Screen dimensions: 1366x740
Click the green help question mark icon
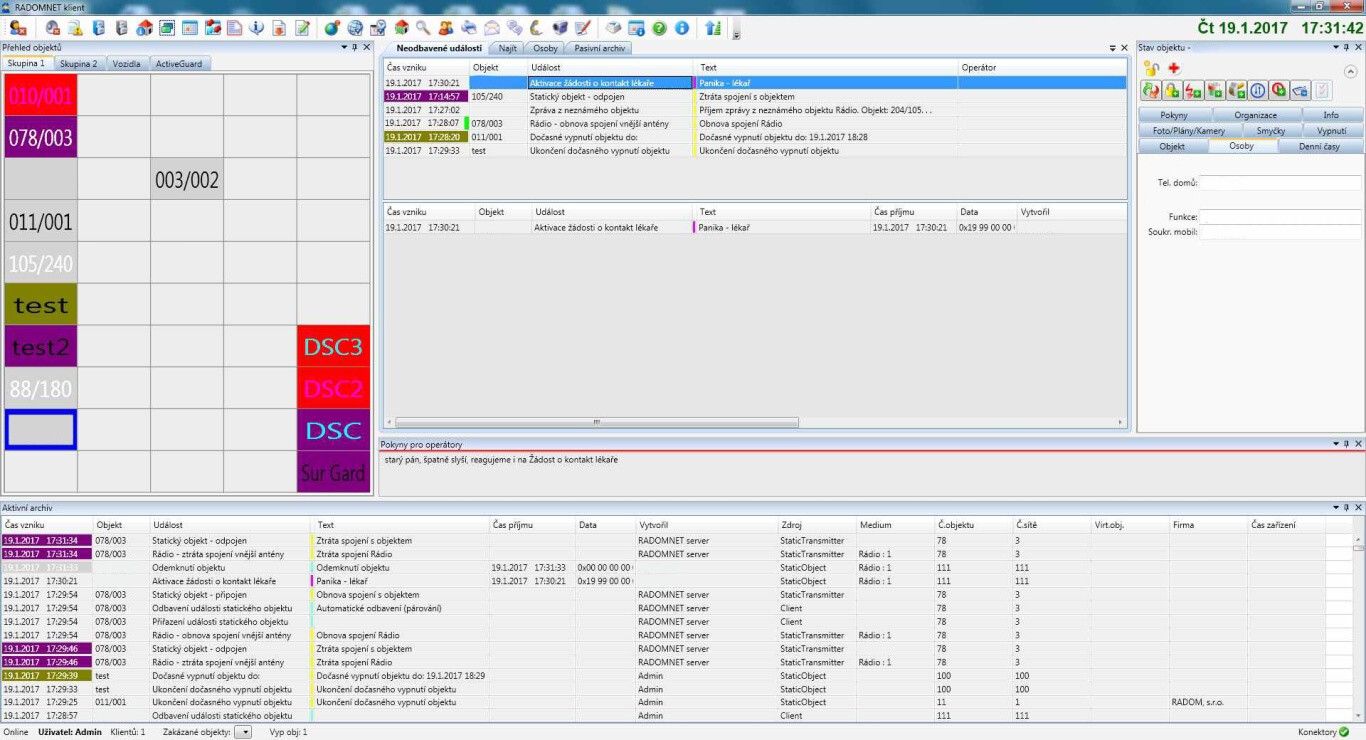[x=659, y=28]
